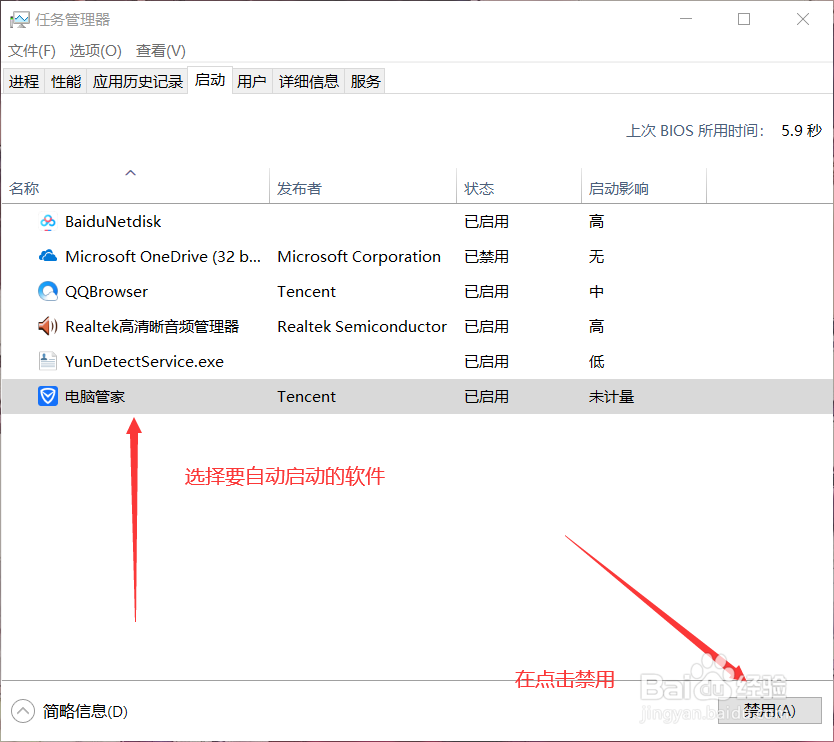
Task: Close the Task Manager window
Action: (803, 19)
